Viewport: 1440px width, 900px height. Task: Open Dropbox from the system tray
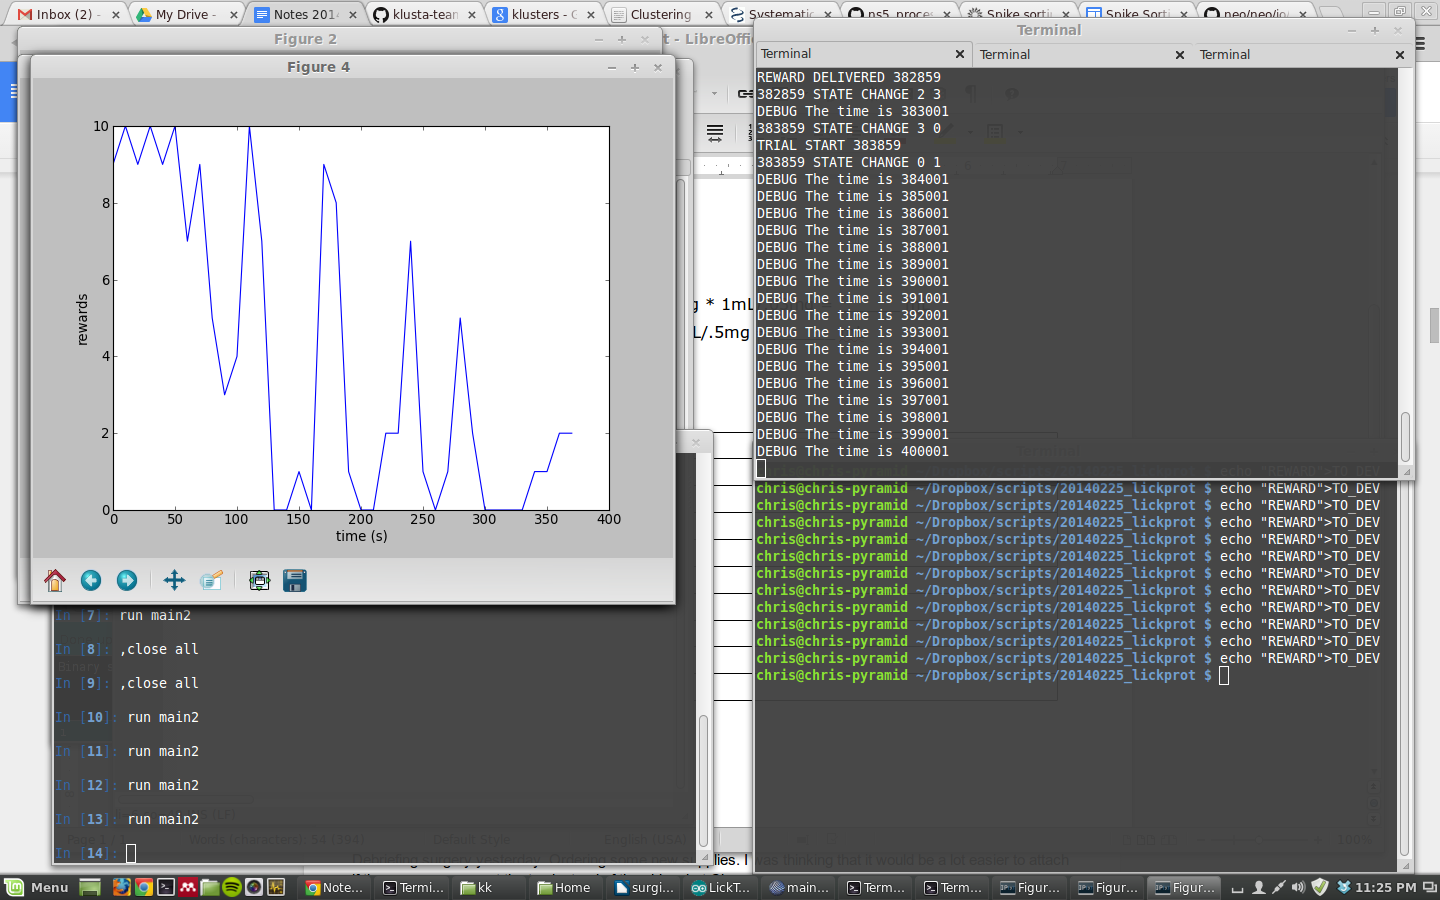coord(1344,888)
